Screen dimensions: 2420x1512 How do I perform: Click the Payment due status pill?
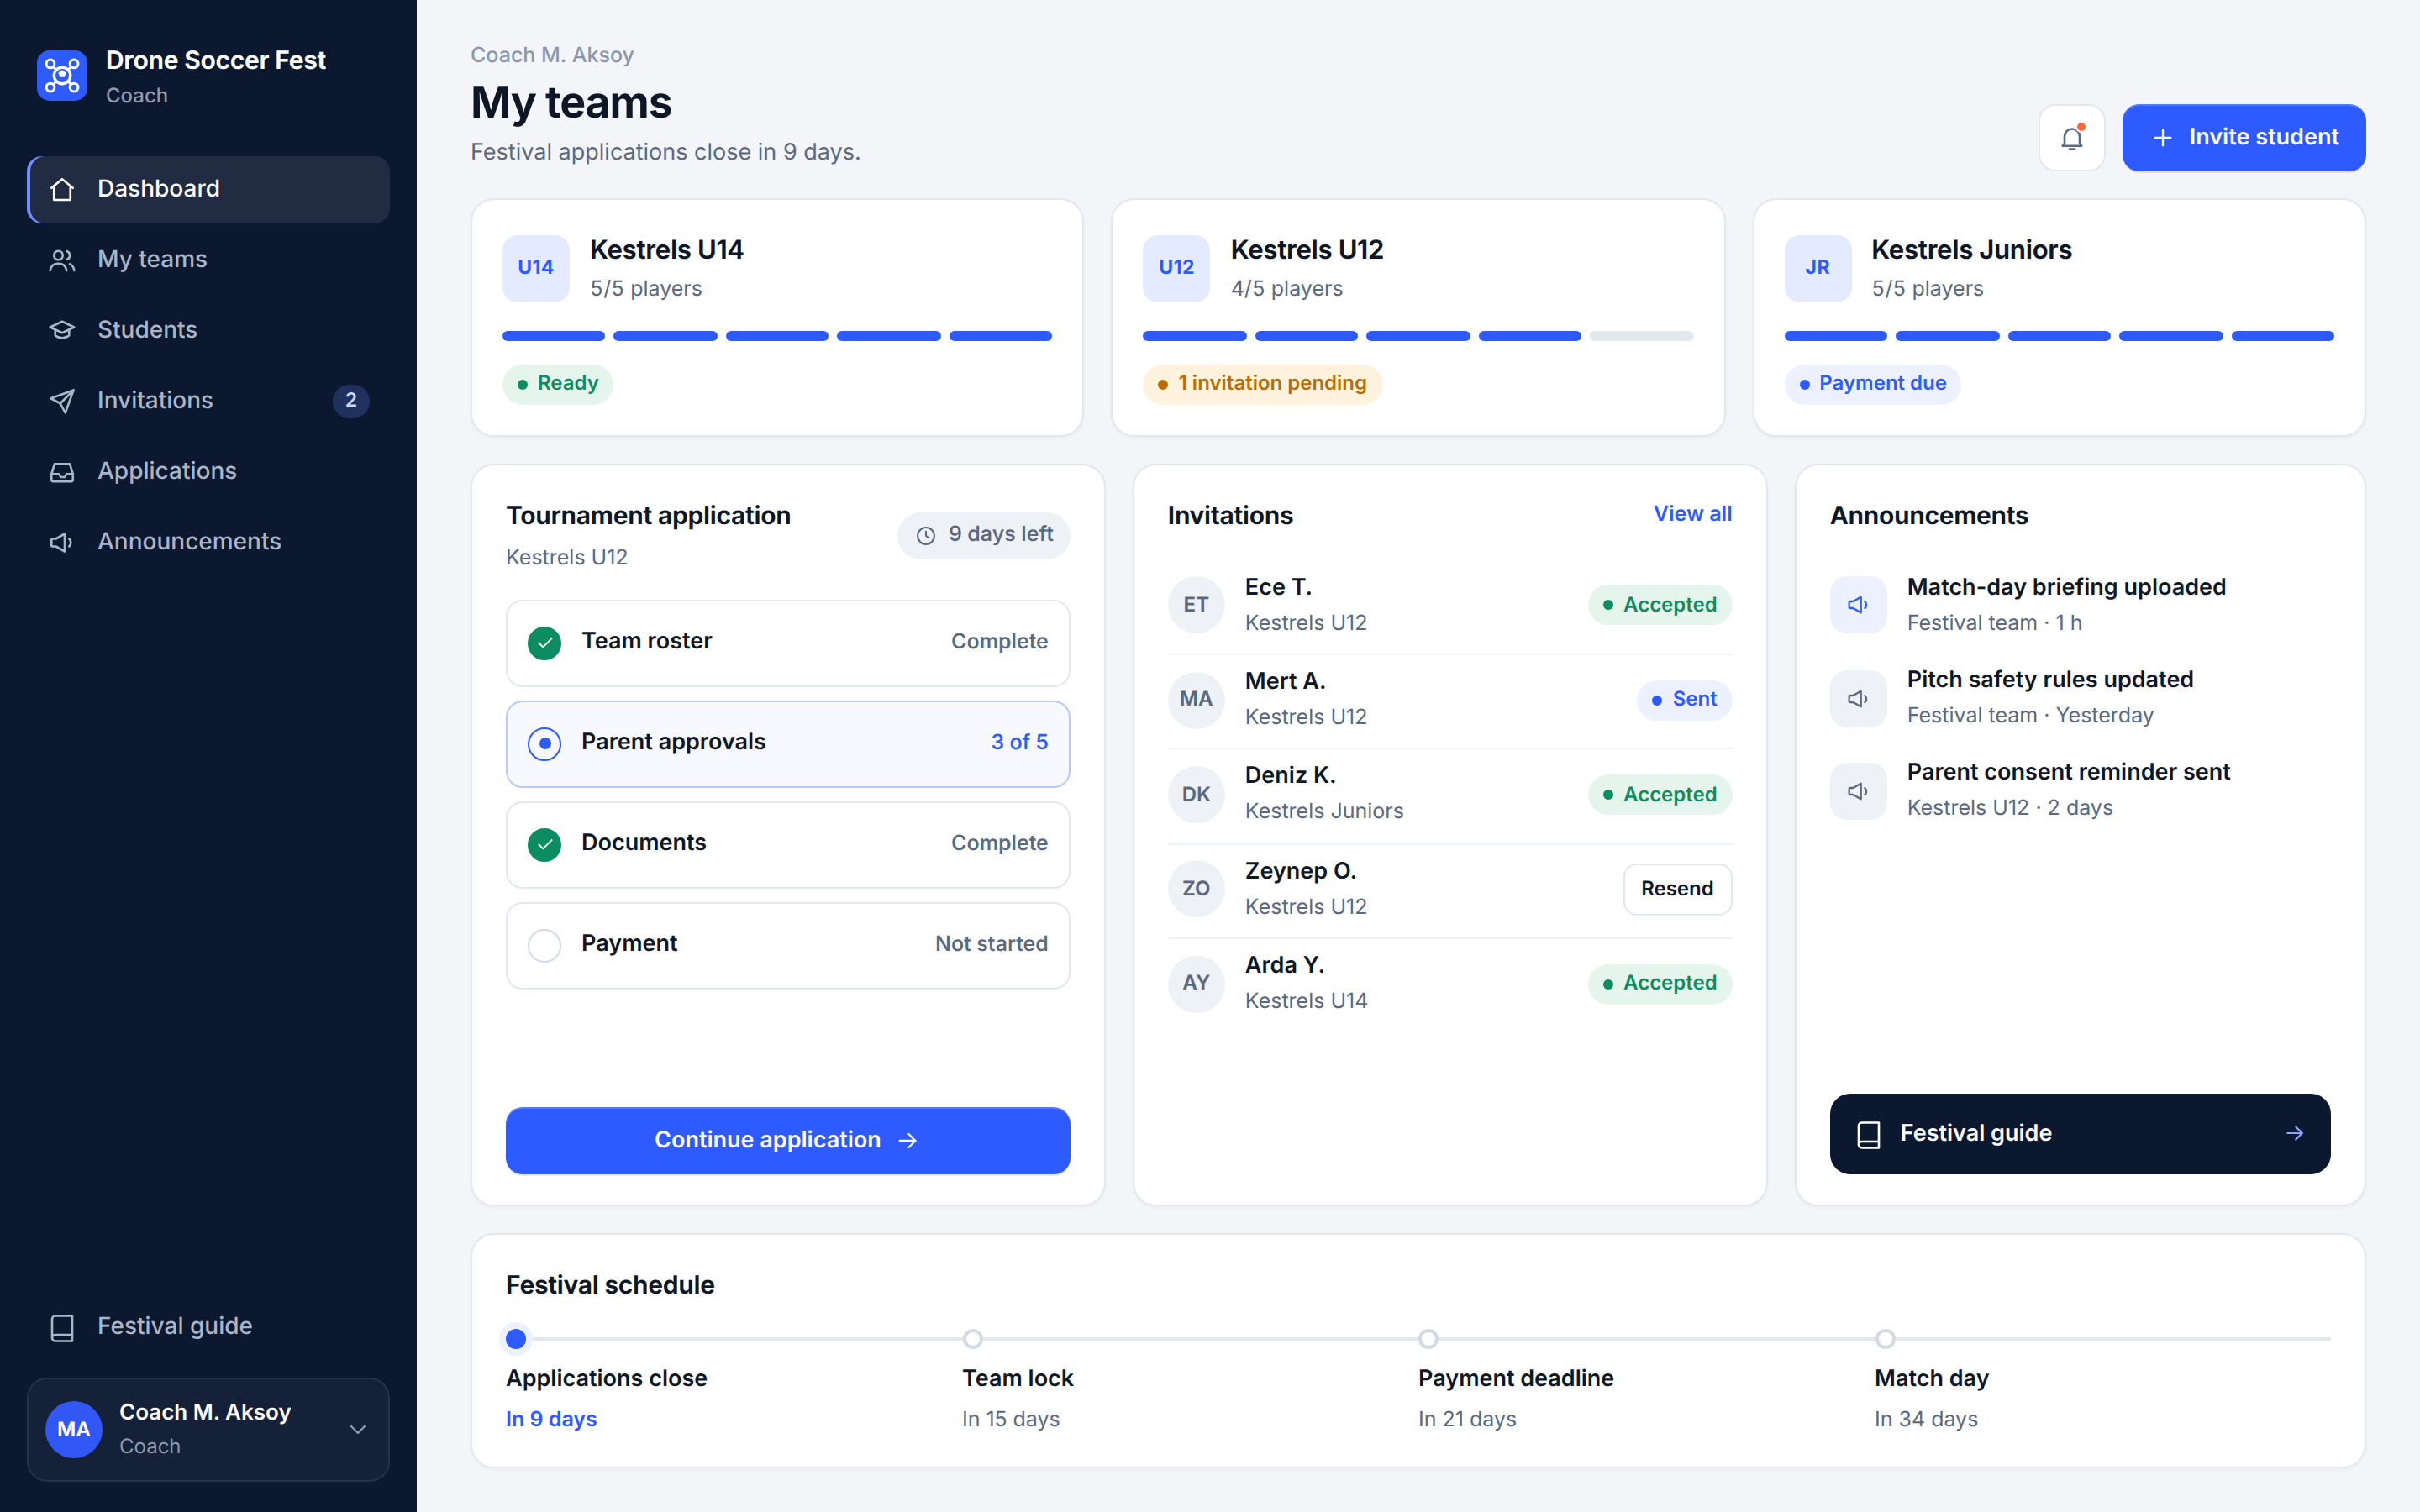click(1872, 384)
